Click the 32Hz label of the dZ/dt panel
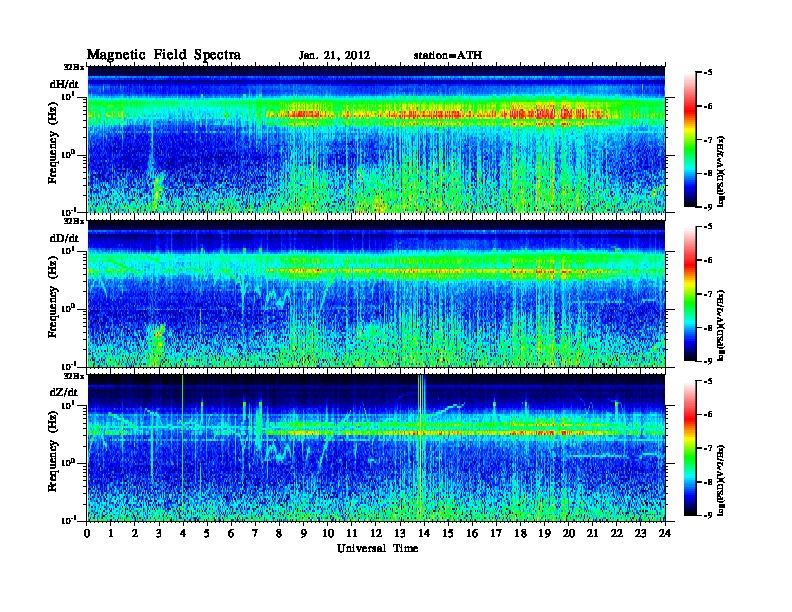The width and height of the screenshot is (792, 612). click(x=74, y=376)
